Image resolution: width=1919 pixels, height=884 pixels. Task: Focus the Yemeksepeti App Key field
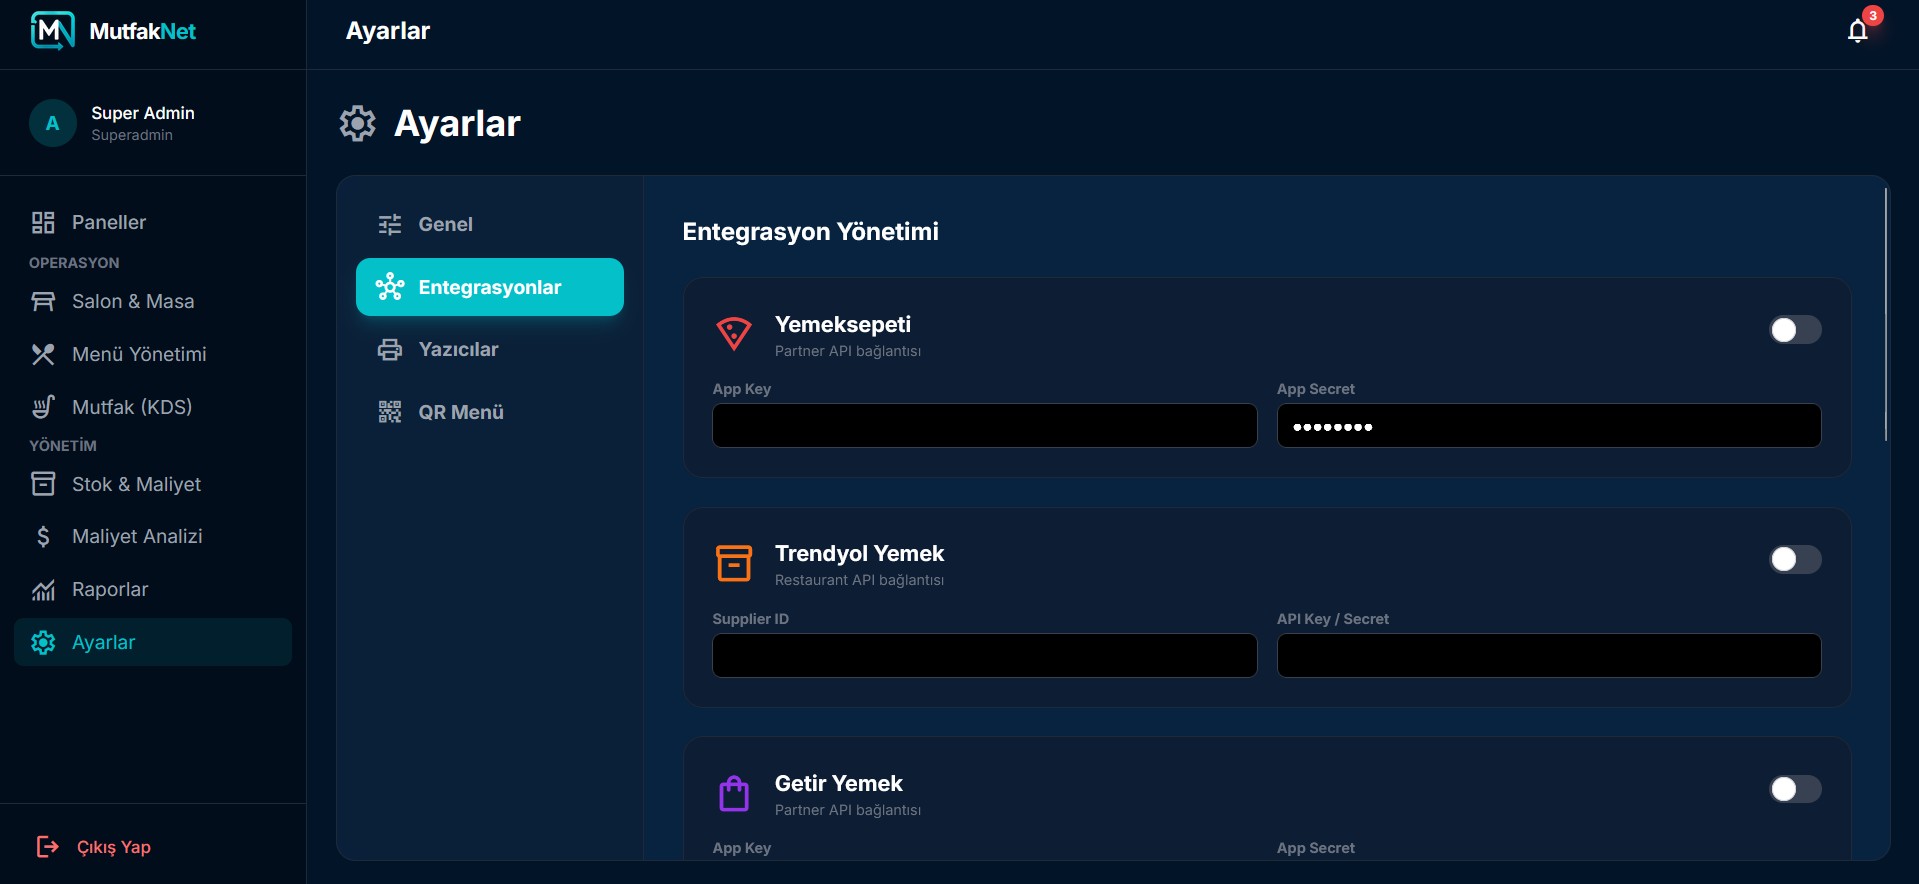coord(984,426)
